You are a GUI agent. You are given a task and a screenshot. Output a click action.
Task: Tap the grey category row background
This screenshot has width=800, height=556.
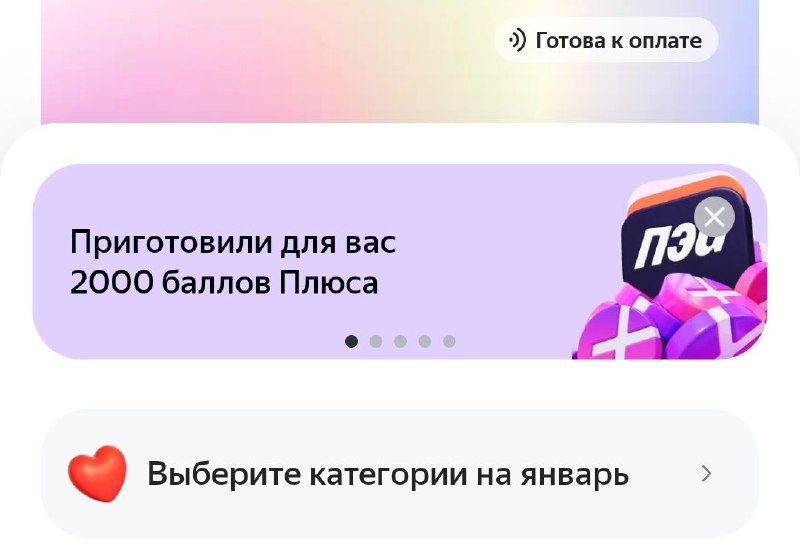tap(399, 473)
